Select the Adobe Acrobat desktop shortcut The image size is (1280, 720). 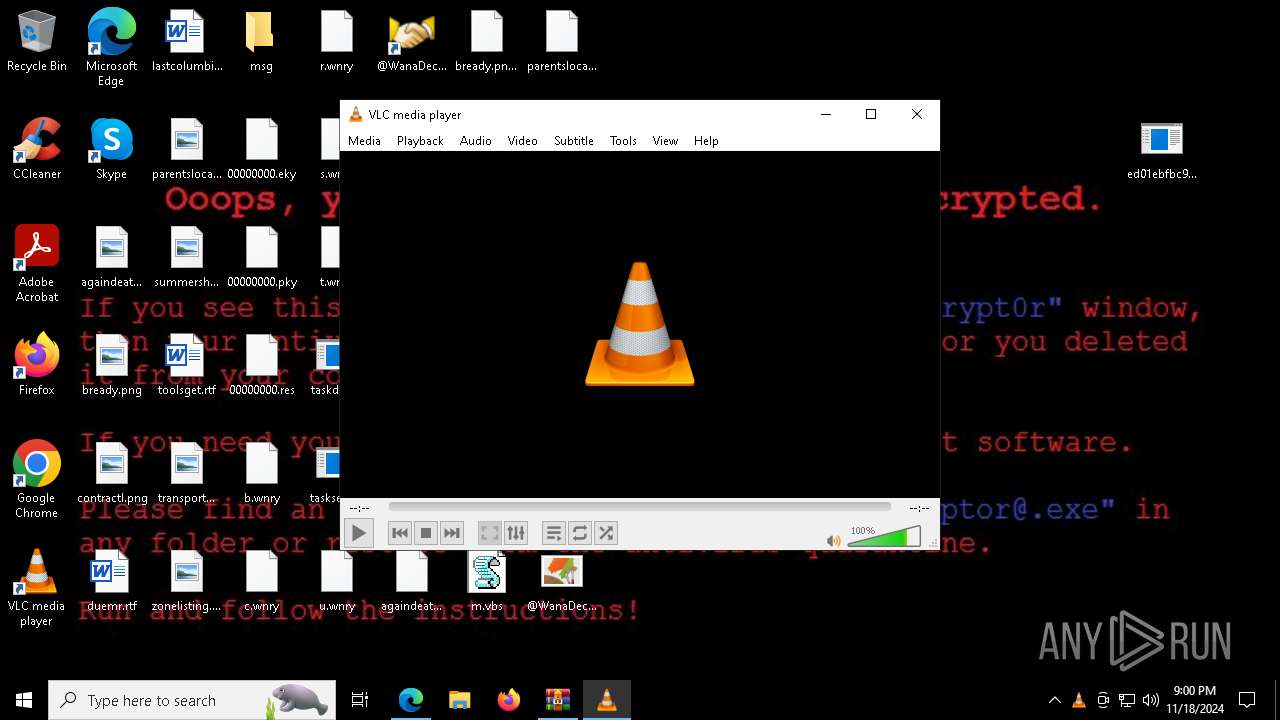[37, 264]
